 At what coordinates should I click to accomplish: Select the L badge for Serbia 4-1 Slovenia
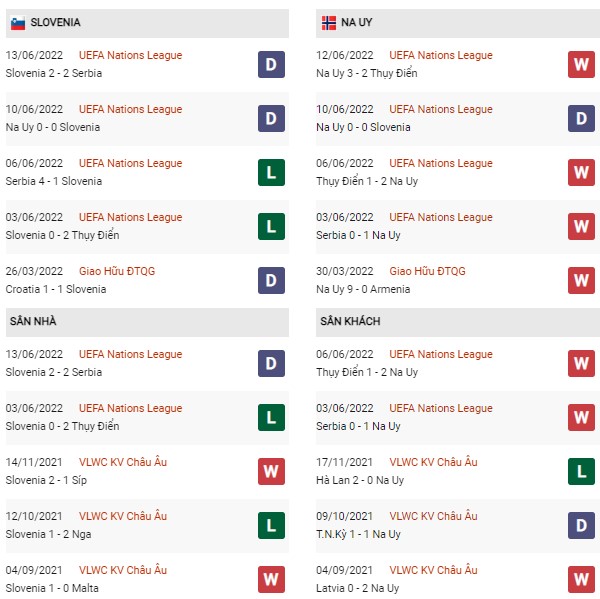[x=271, y=172]
